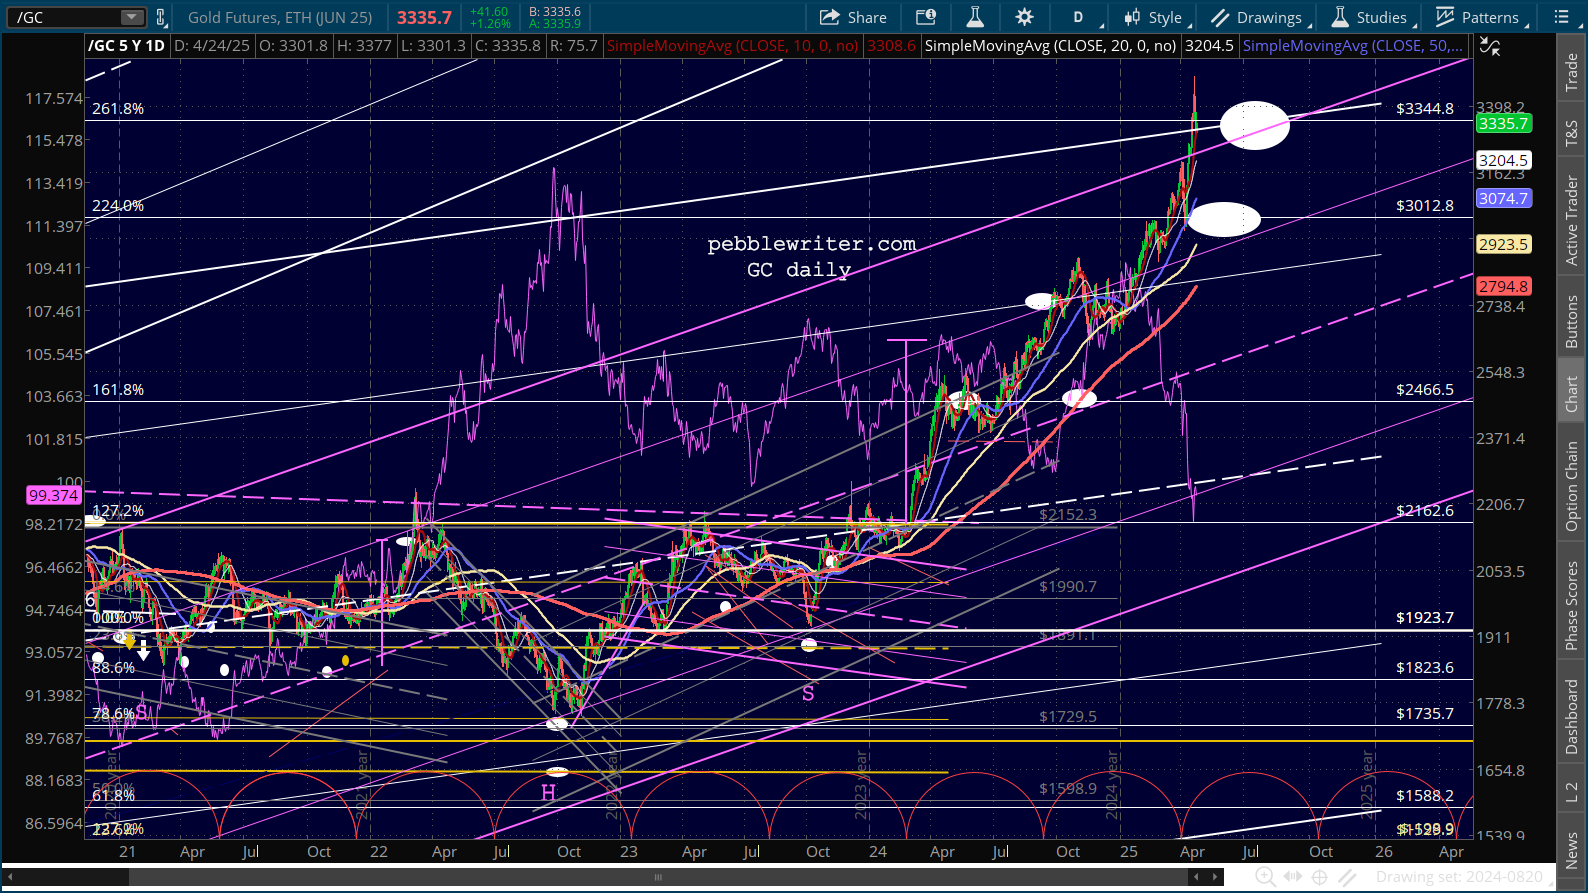1588x893 pixels.
Task: Click the horizontal expand arrows icon
Action: pyautogui.click(x=1292, y=877)
